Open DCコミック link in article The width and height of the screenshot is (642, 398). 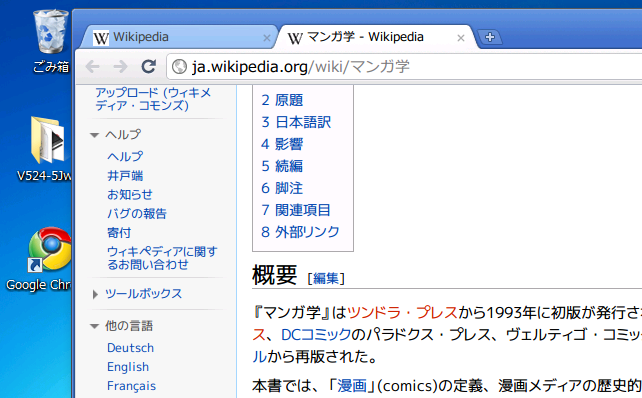316,335
